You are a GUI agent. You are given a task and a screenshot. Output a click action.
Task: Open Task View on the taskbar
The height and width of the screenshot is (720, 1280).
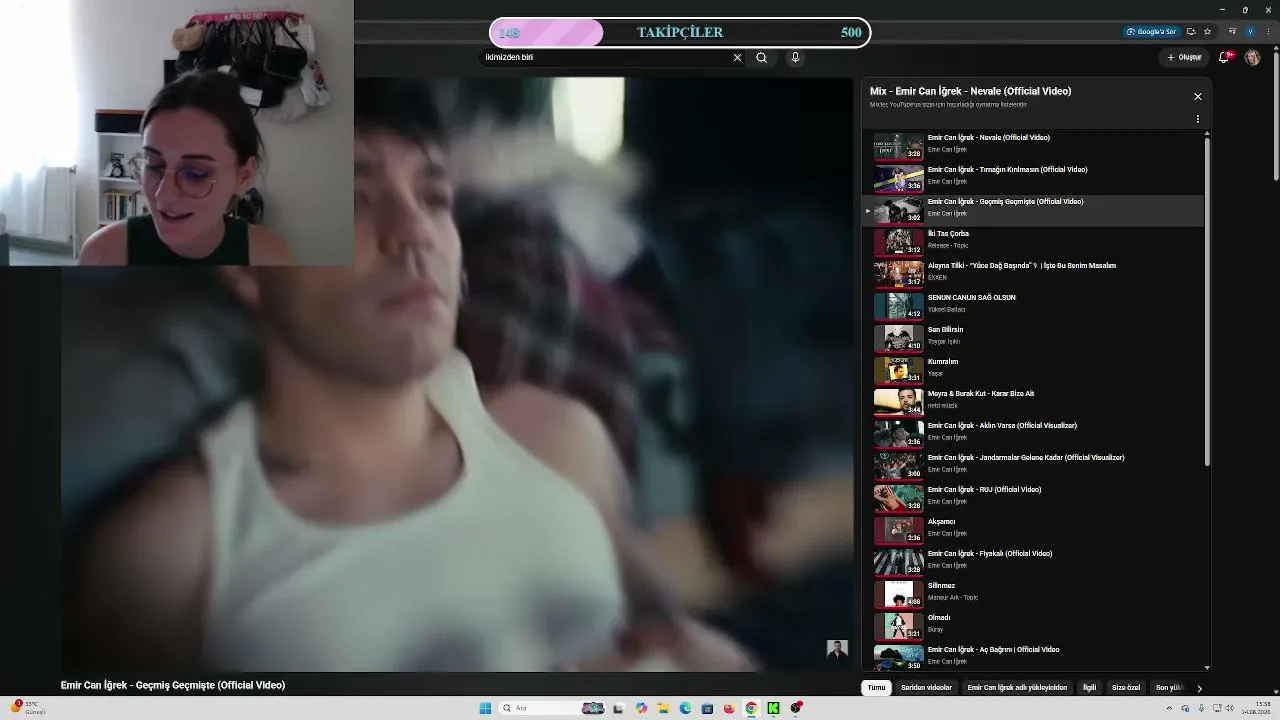point(618,708)
